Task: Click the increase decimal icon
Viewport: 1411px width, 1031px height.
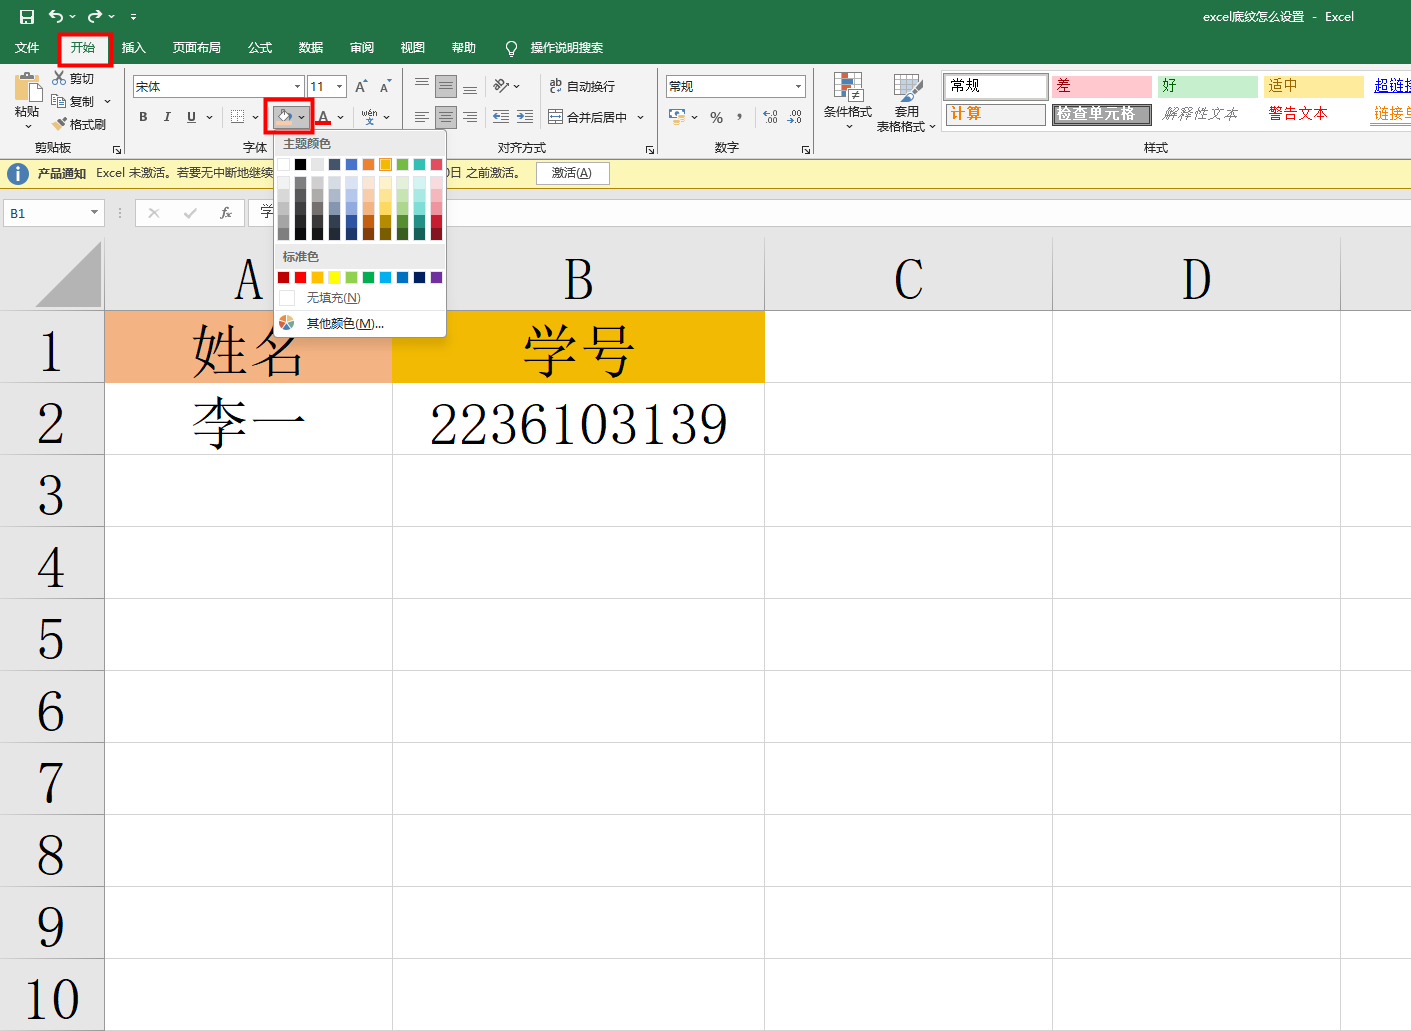Action: coord(770,117)
